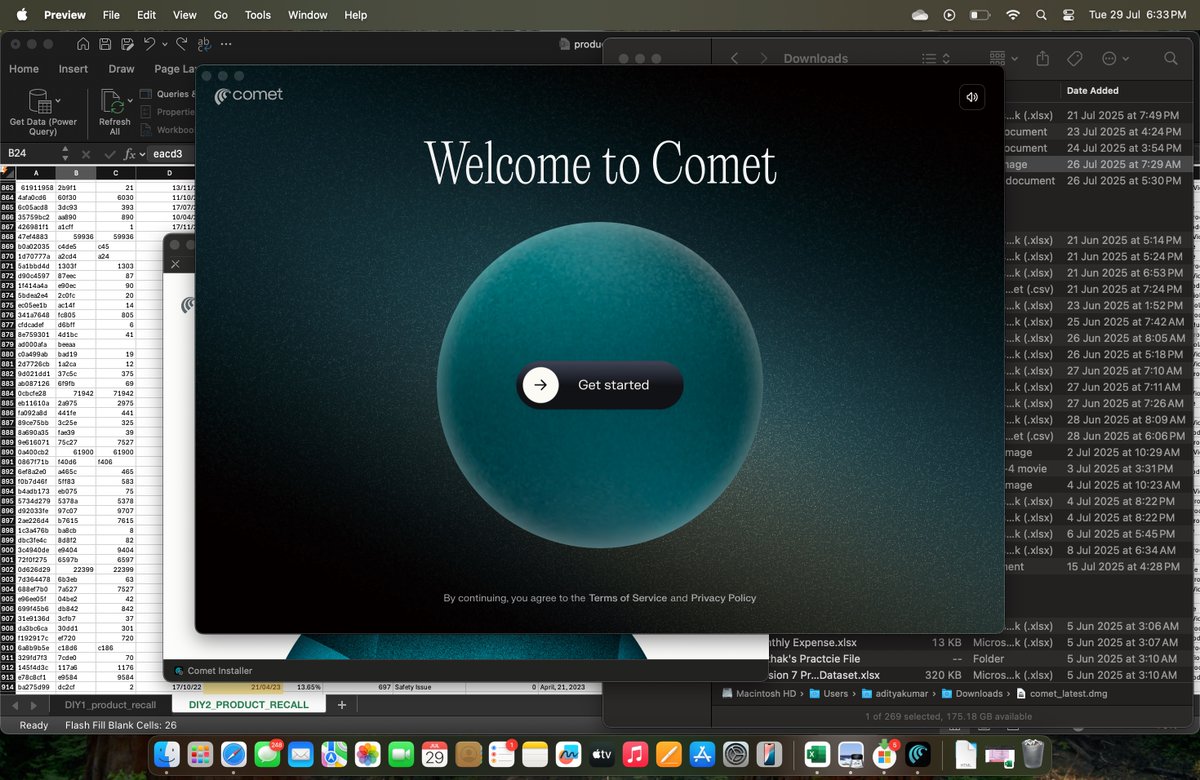
Task: Open the Undo history dropdown arrow in Excel
Action: 164,45
